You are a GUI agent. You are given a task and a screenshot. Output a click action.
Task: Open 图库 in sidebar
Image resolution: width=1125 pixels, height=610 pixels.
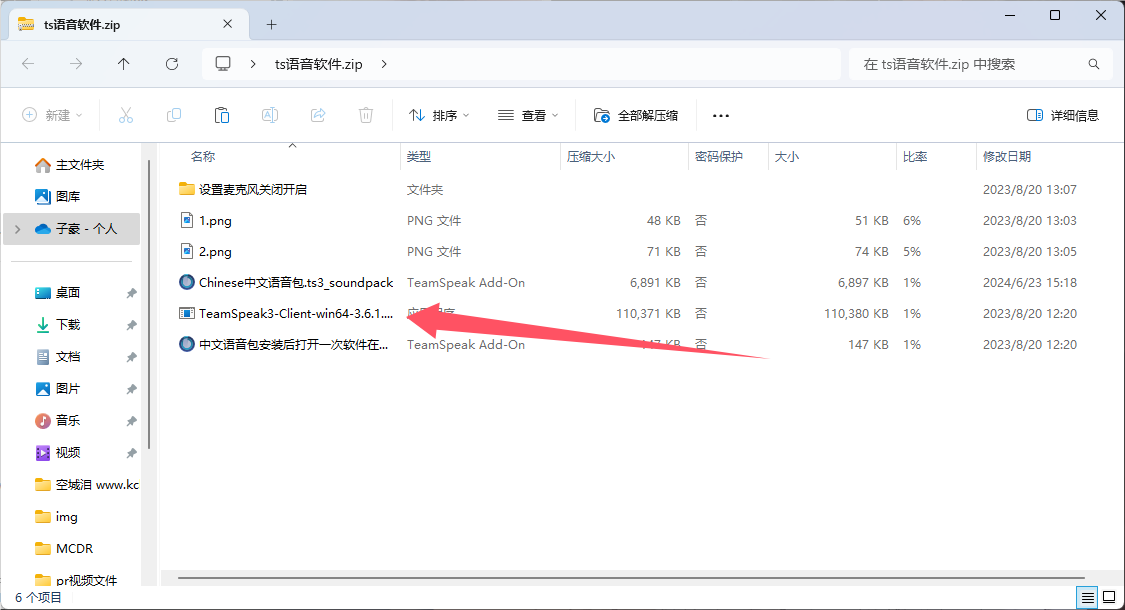pos(57,197)
